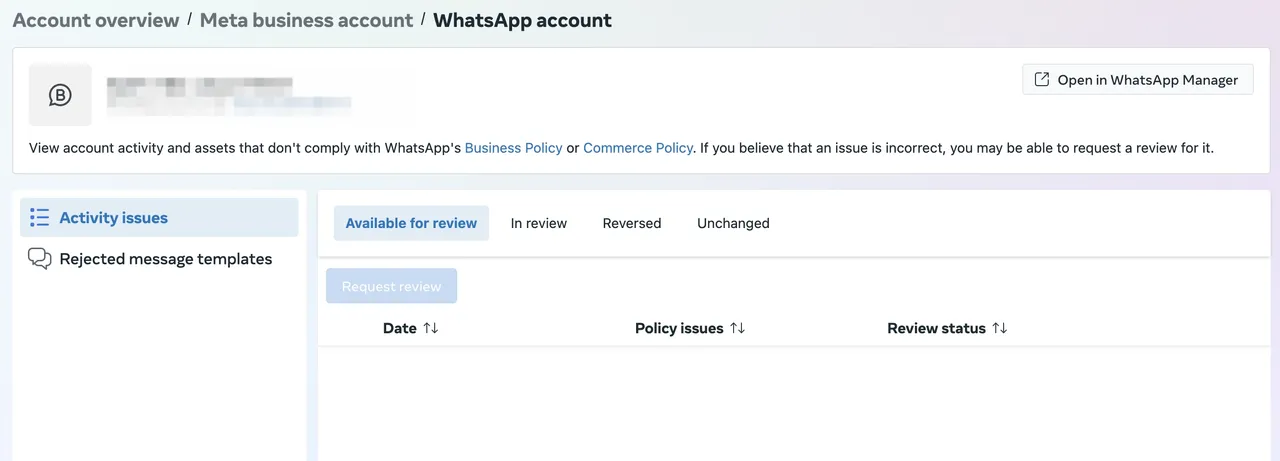Screen dimensions: 1280x461
Task: Click the Rejected message templates chat icon
Action: (x=40, y=259)
